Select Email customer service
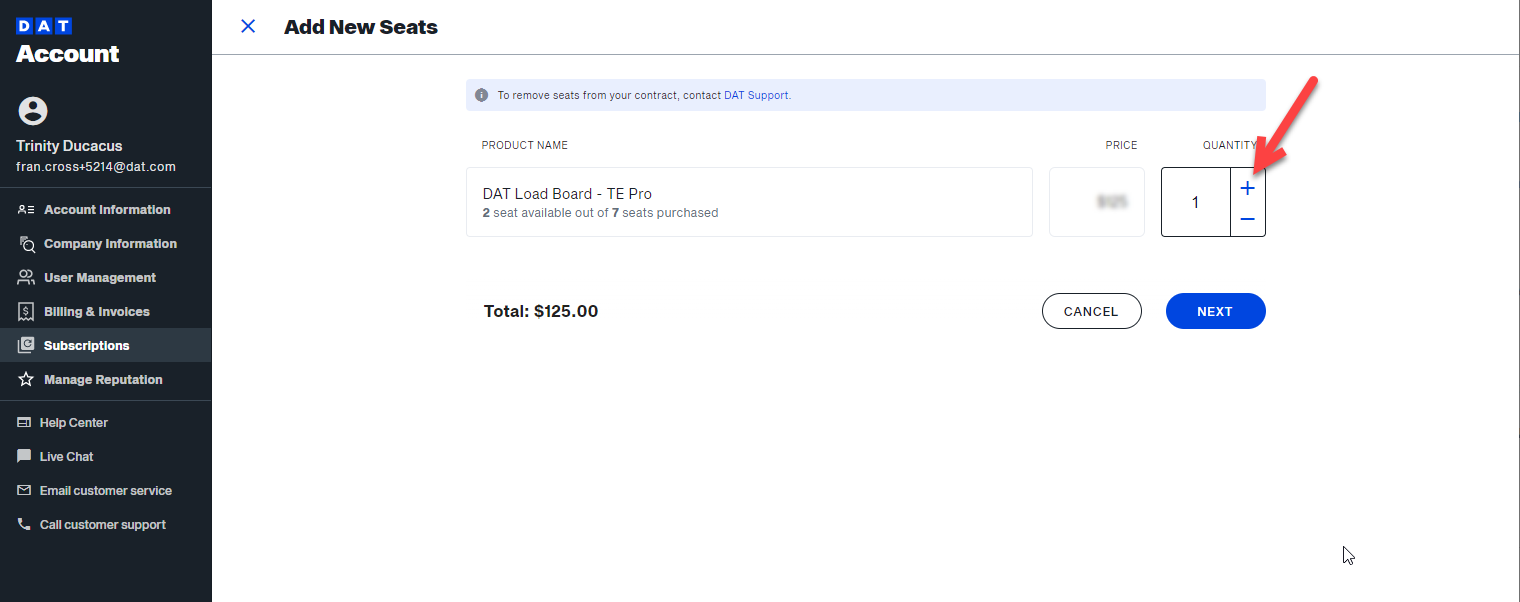Viewport: 1520px width, 602px height. coord(105,491)
